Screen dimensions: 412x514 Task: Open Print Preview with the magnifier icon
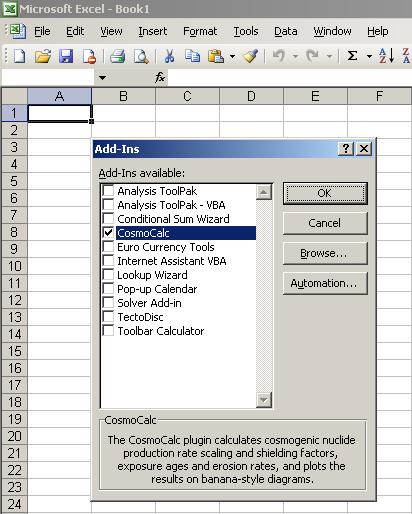(141, 56)
